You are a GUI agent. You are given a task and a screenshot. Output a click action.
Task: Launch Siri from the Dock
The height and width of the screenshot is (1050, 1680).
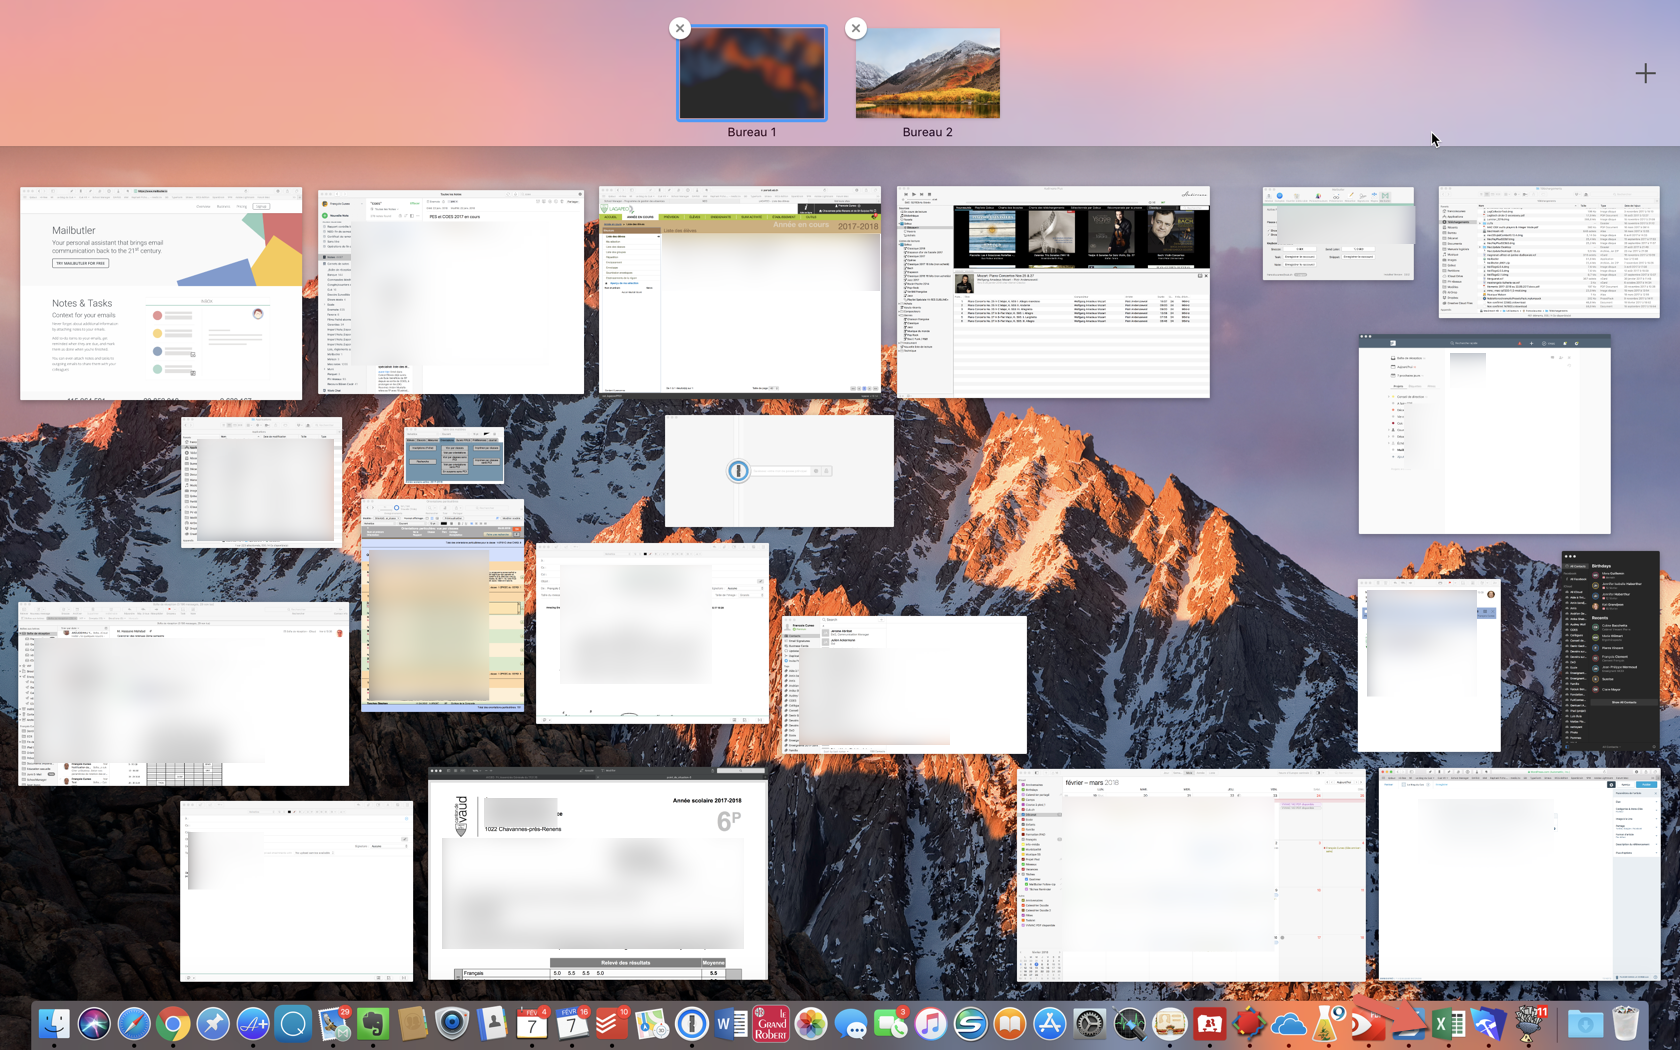[x=94, y=1024]
